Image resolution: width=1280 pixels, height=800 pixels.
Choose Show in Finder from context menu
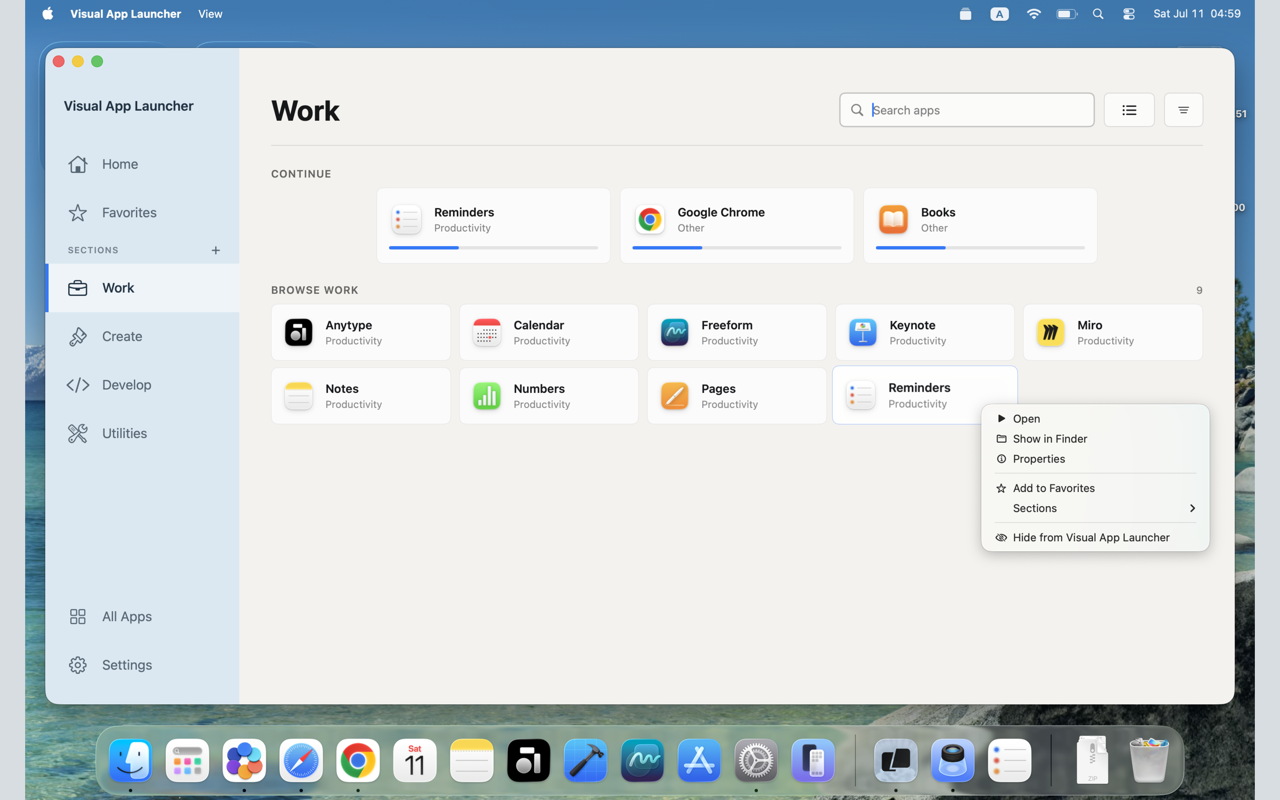[x=1095, y=439]
